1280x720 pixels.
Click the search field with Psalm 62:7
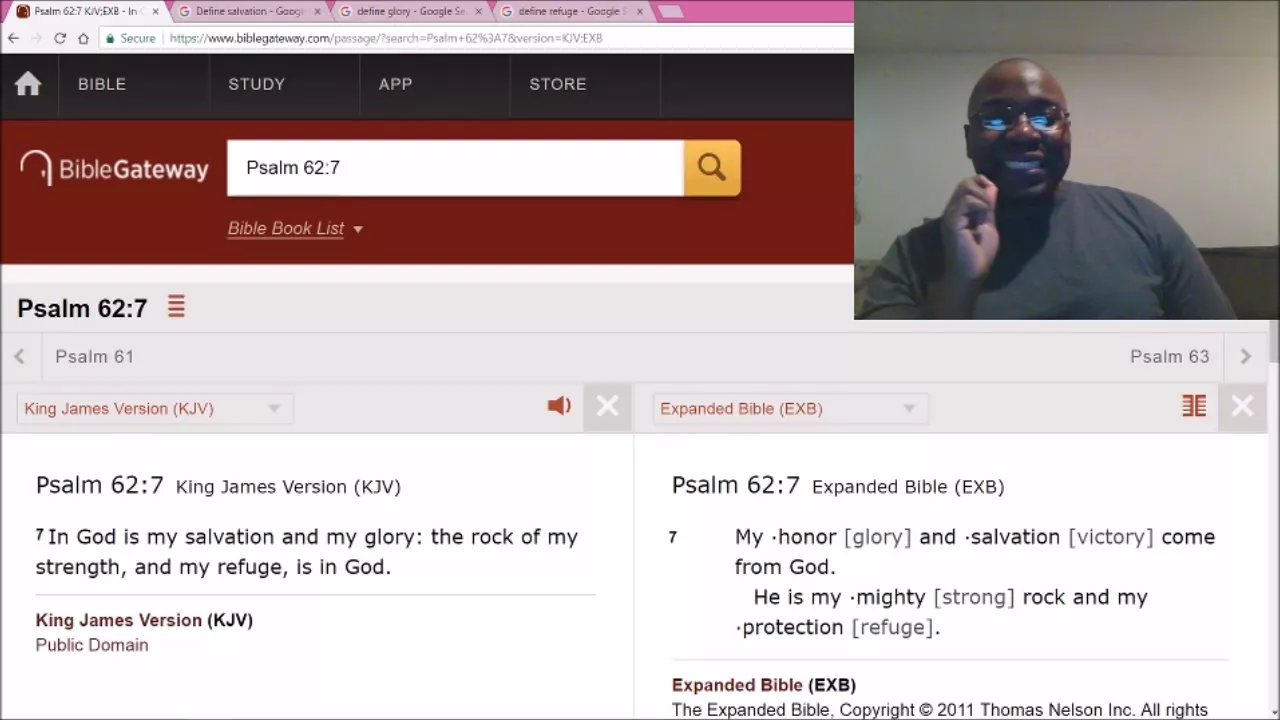(x=455, y=167)
